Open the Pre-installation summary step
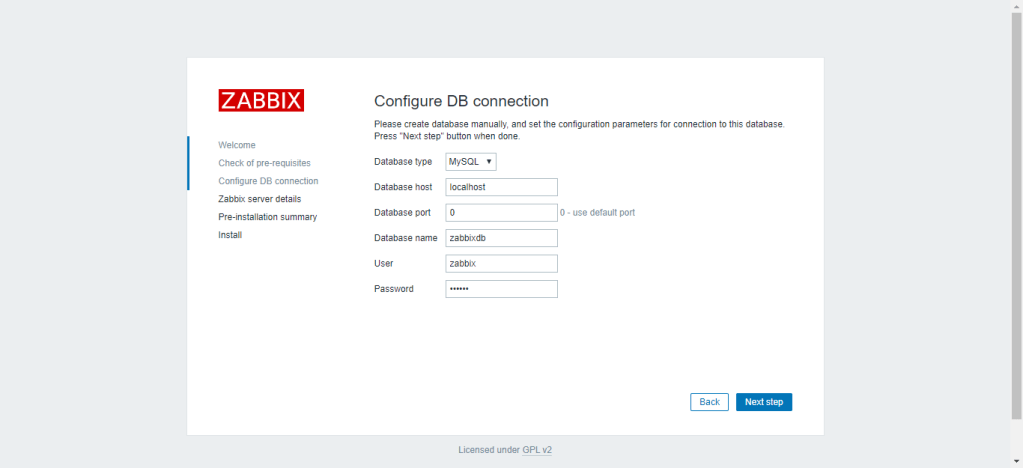Screen dimensions: 1023x468 pos(267,217)
